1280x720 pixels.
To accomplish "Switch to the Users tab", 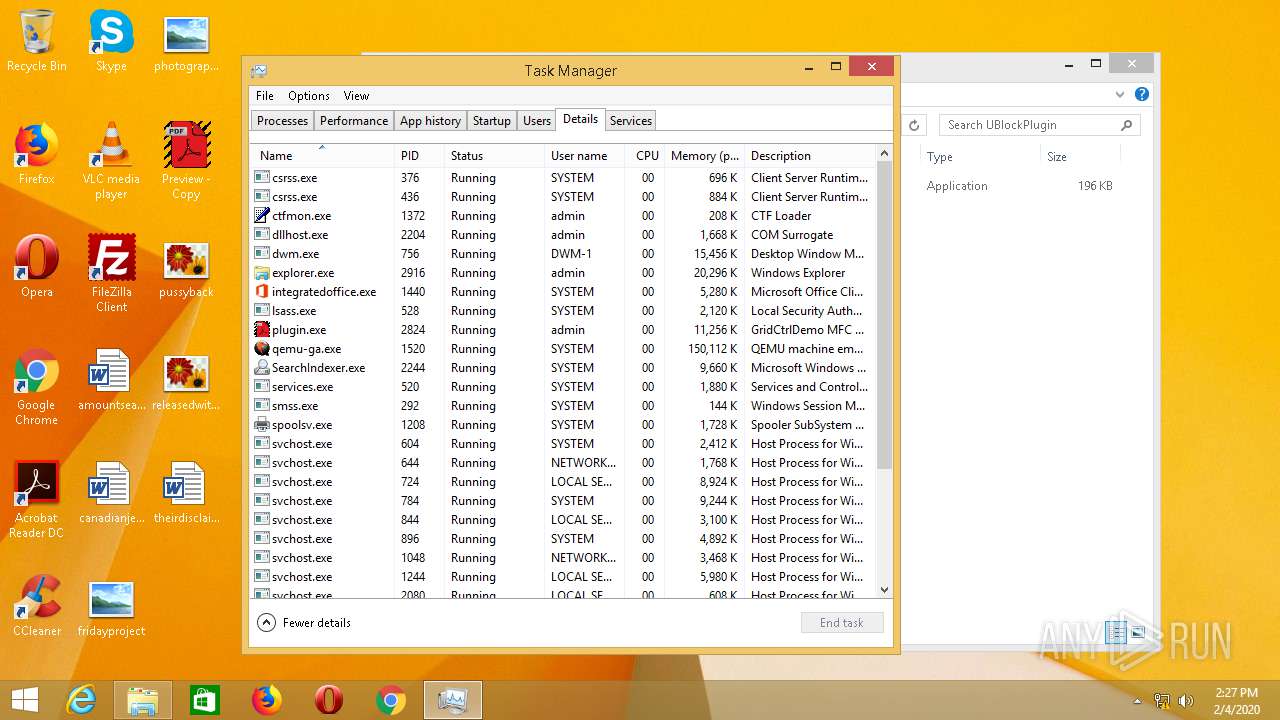I will (537, 121).
